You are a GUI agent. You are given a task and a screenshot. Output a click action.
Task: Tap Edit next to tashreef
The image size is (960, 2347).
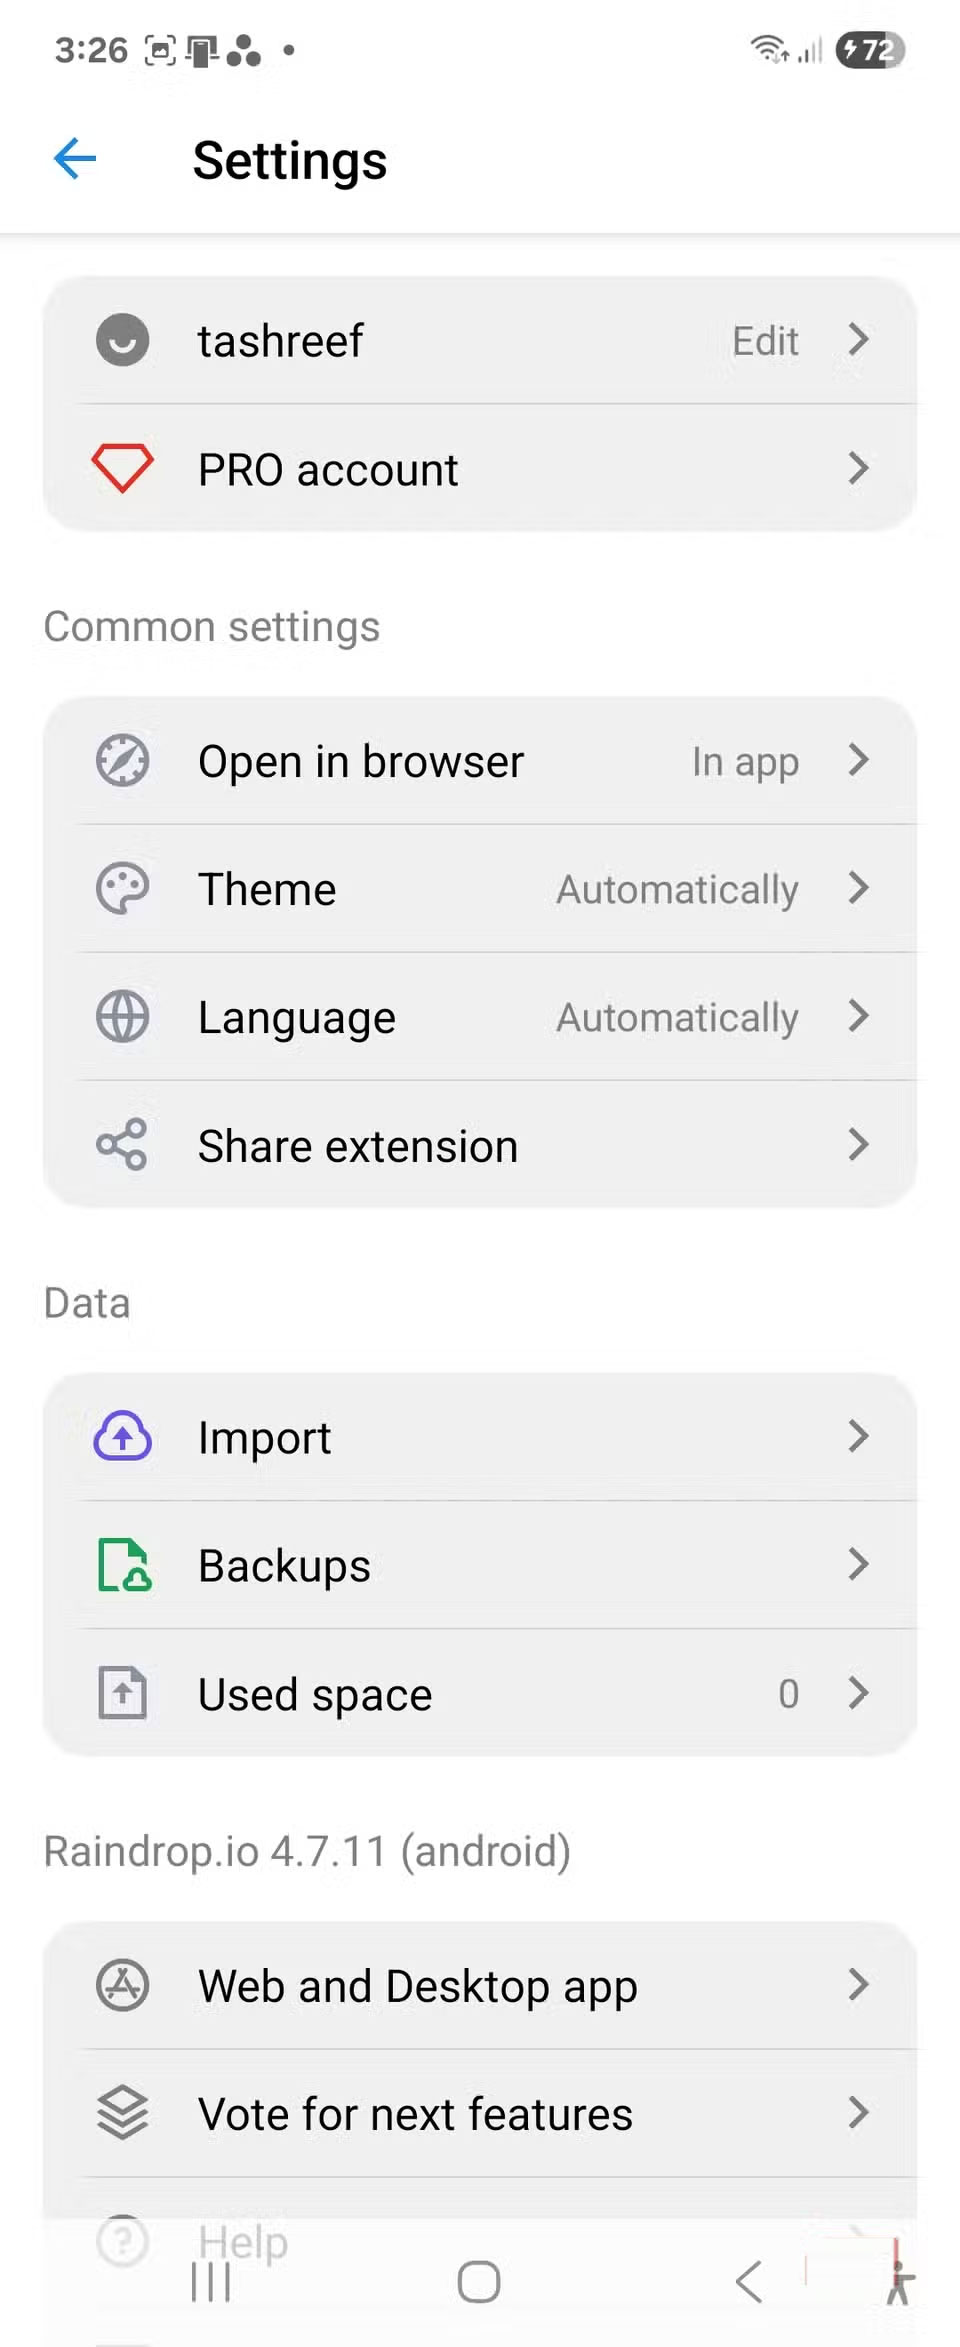[765, 341]
